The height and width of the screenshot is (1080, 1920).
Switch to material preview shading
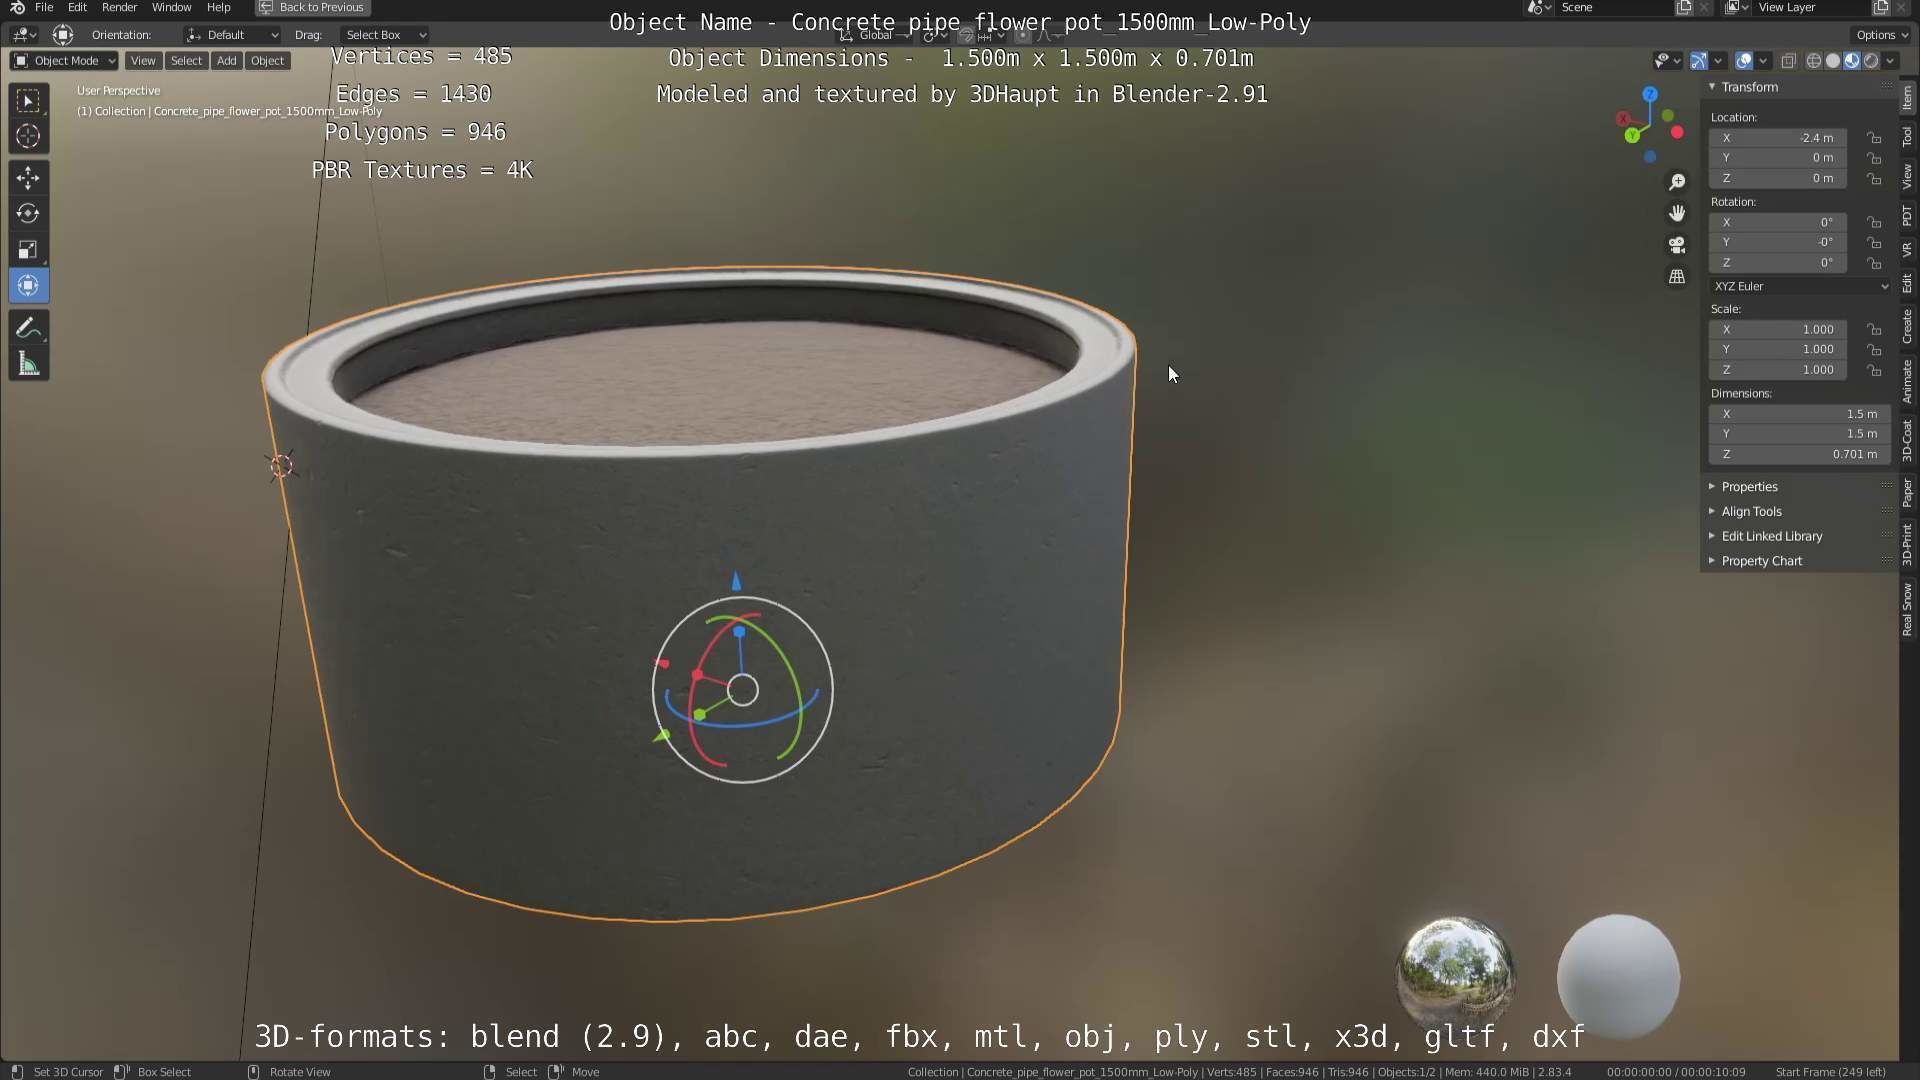tap(1852, 61)
